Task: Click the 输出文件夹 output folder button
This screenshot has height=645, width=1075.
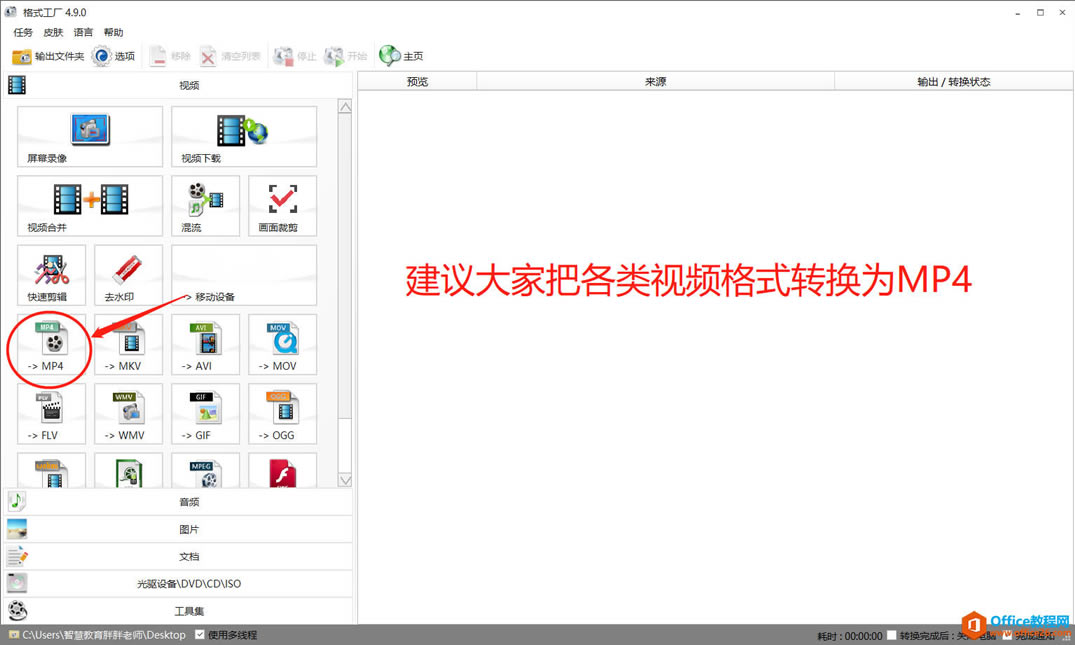Action: pyautogui.click(x=48, y=57)
